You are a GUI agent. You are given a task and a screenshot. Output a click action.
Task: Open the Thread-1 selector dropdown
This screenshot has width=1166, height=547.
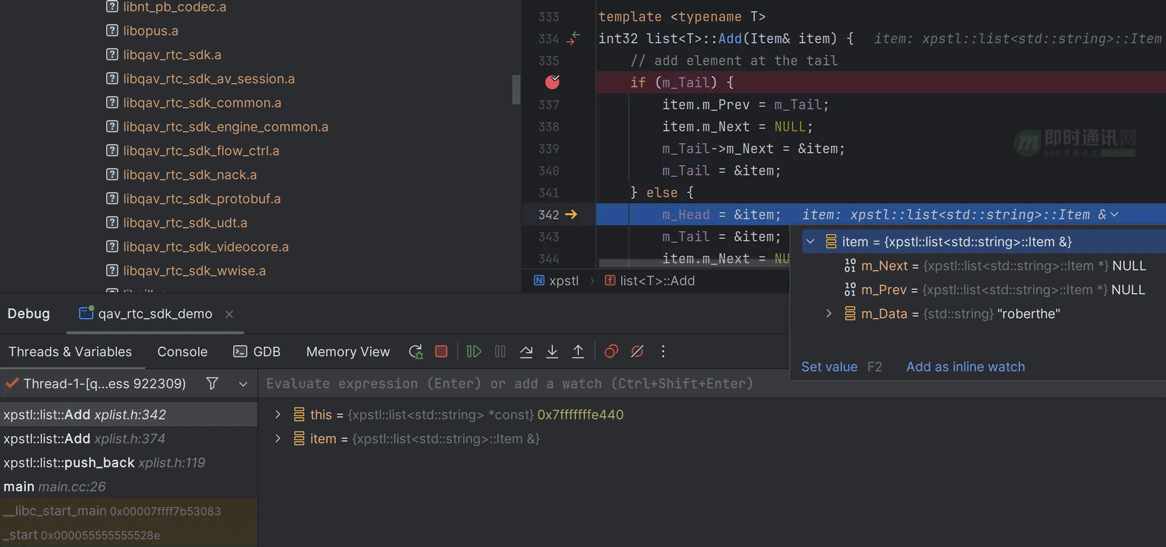coord(243,384)
